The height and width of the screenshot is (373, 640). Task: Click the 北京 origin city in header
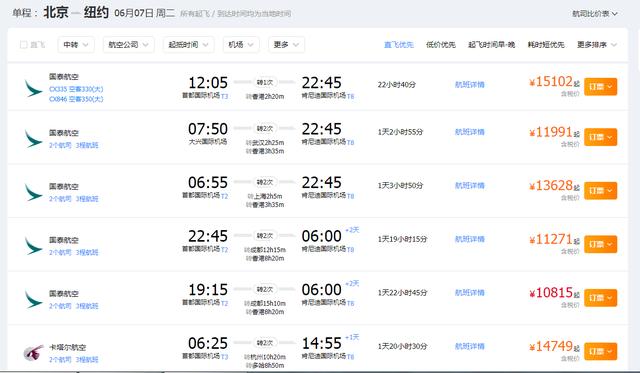(56, 12)
